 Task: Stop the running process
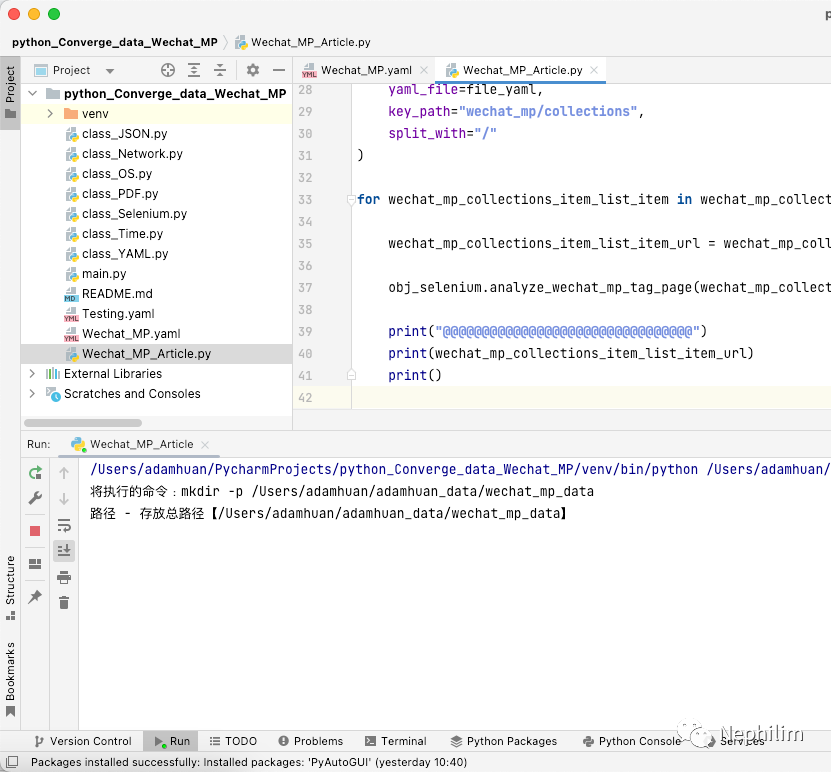(35, 531)
